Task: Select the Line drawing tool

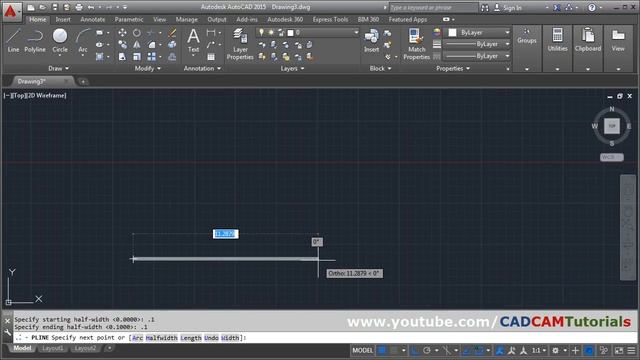Action: 13,40
